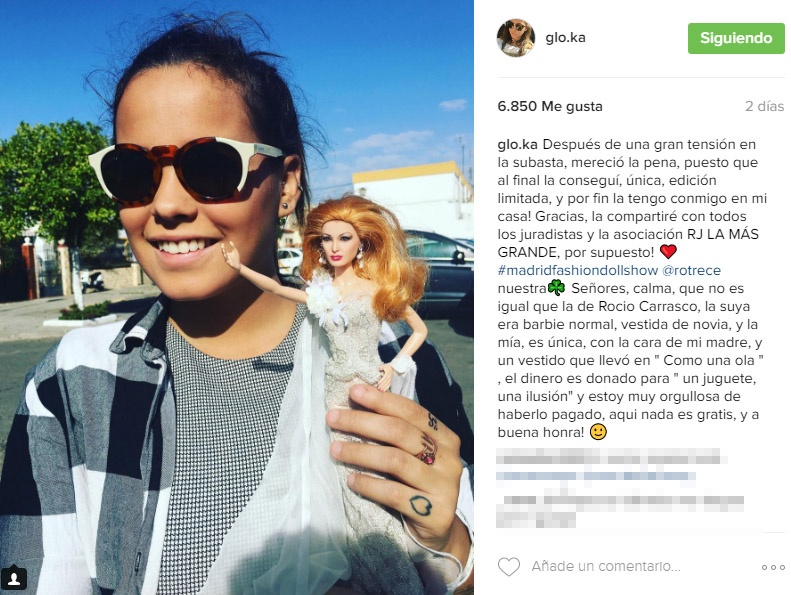Click the #madridfashiondollshow hashtag
The height and width of the screenshot is (595, 791).
(x=578, y=271)
